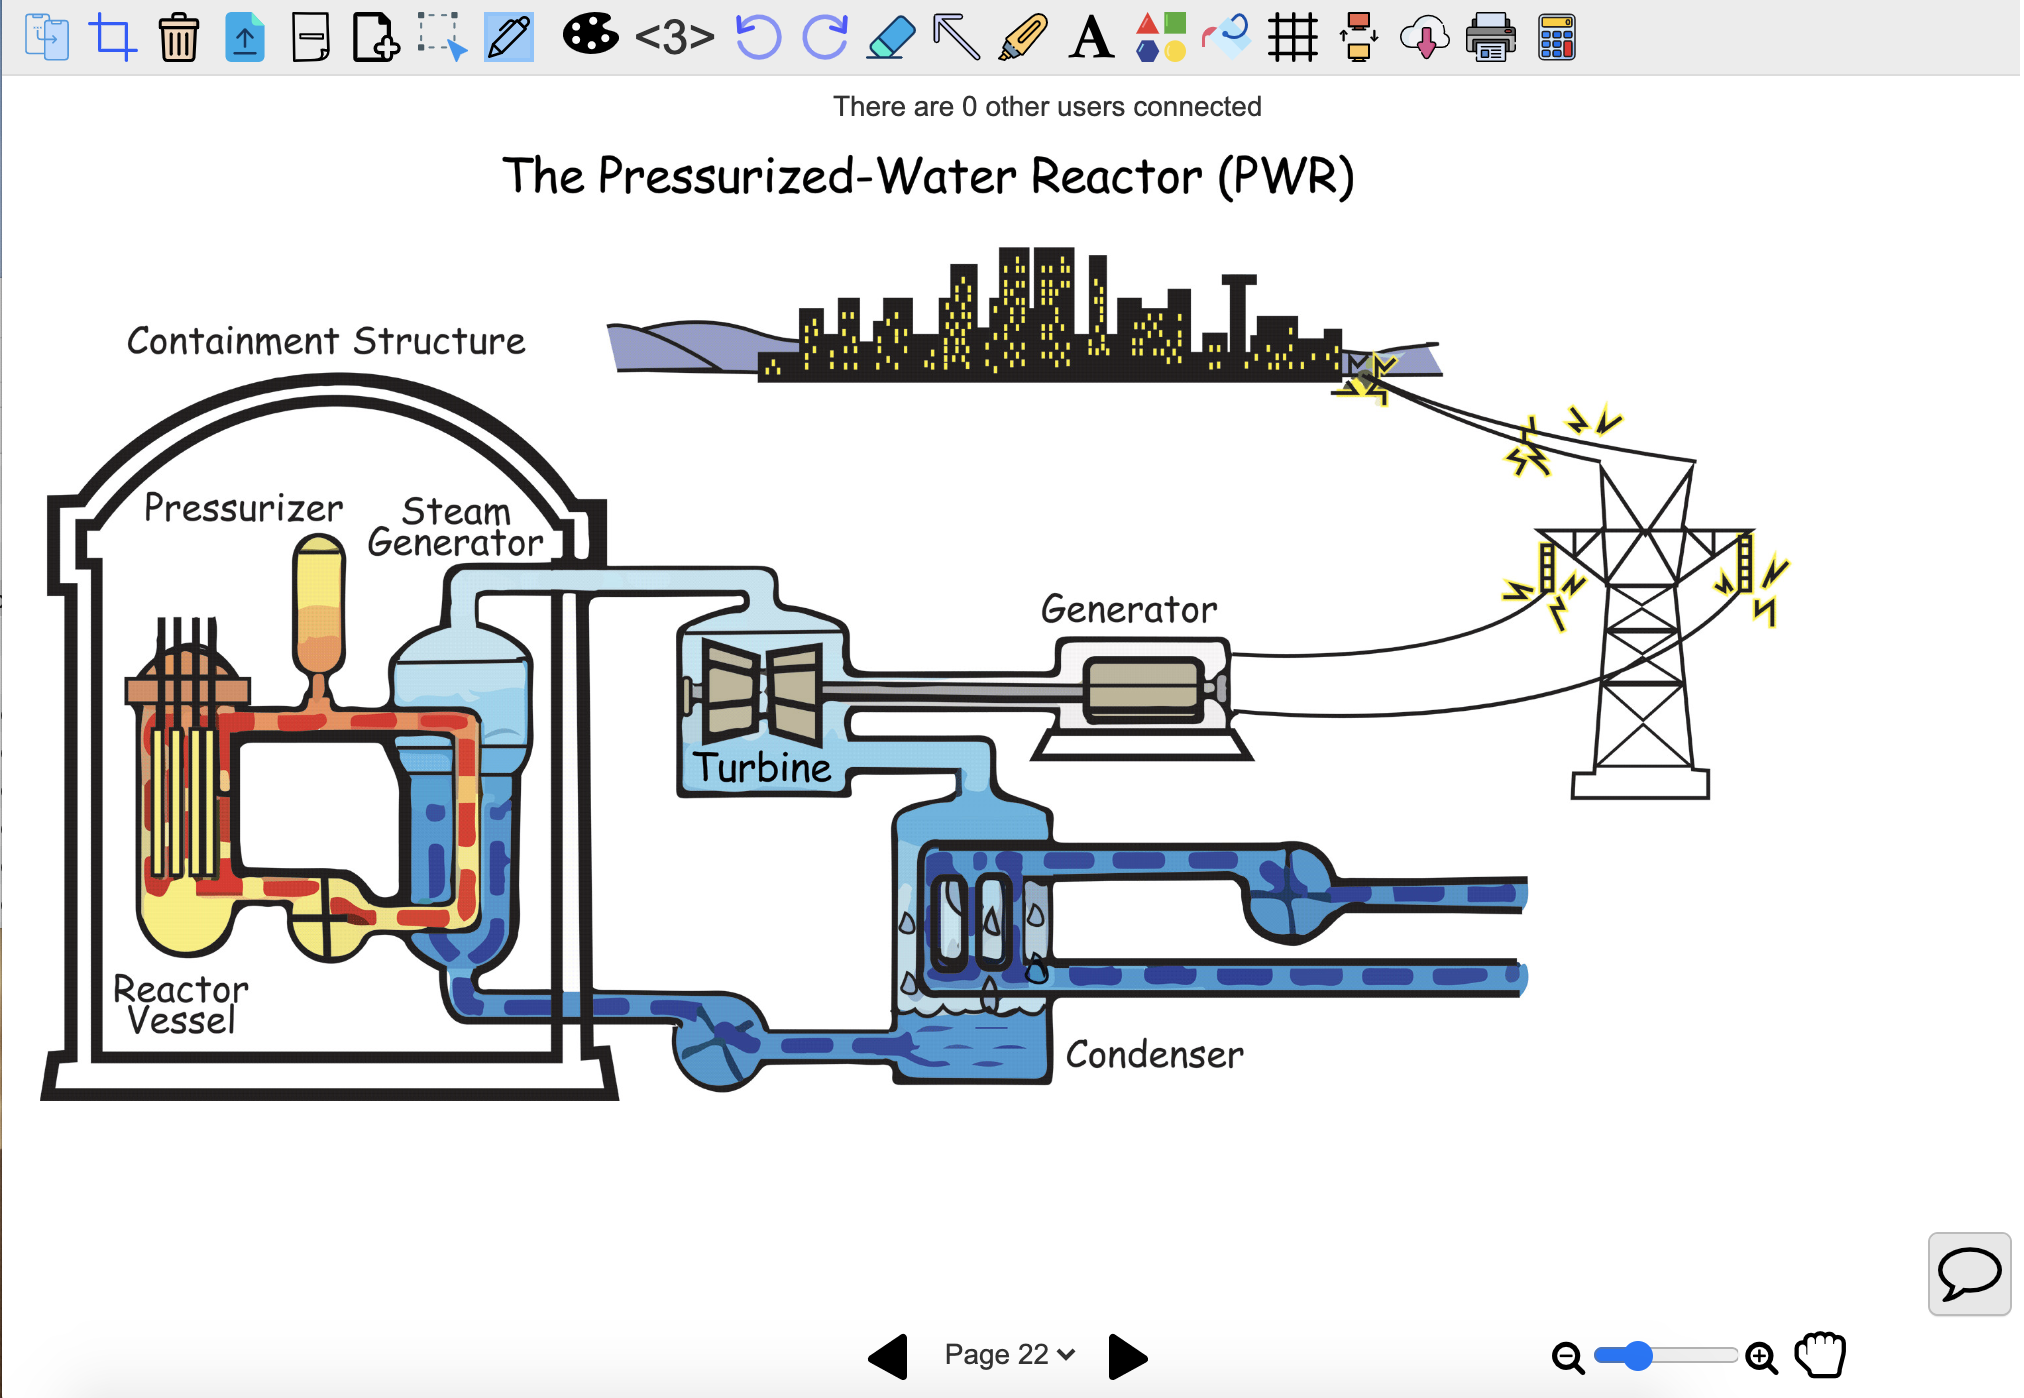
Task: Select the eraser tool
Action: click(891, 38)
